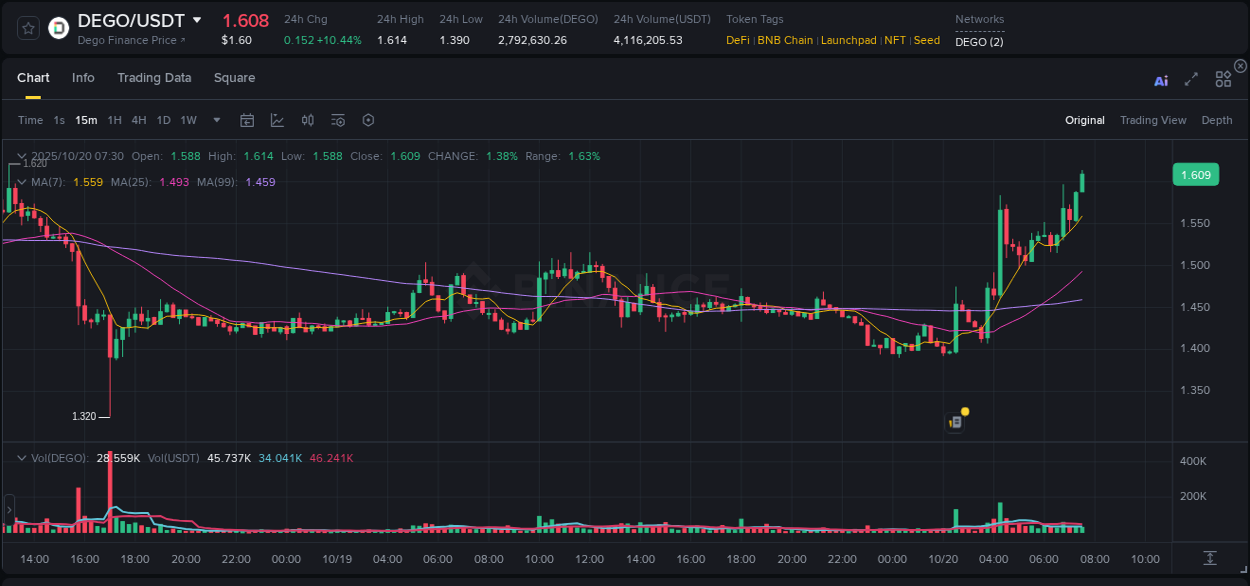Screen dimensions: 1250x586
Task: Expand the chart to fullscreen
Action: (x=1191, y=81)
